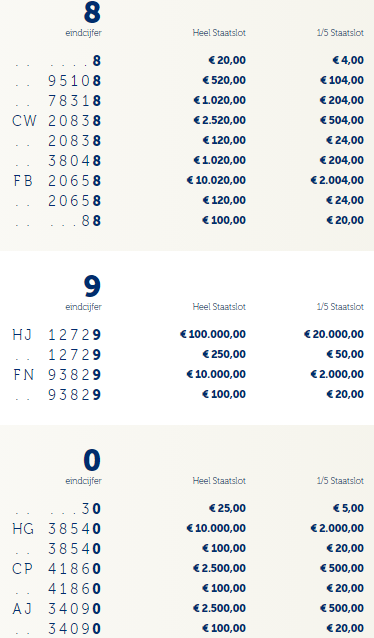The width and height of the screenshot is (374, 638).
Task: Click the large 0 eindcijfer heading
Action: (x=92, y=460)
